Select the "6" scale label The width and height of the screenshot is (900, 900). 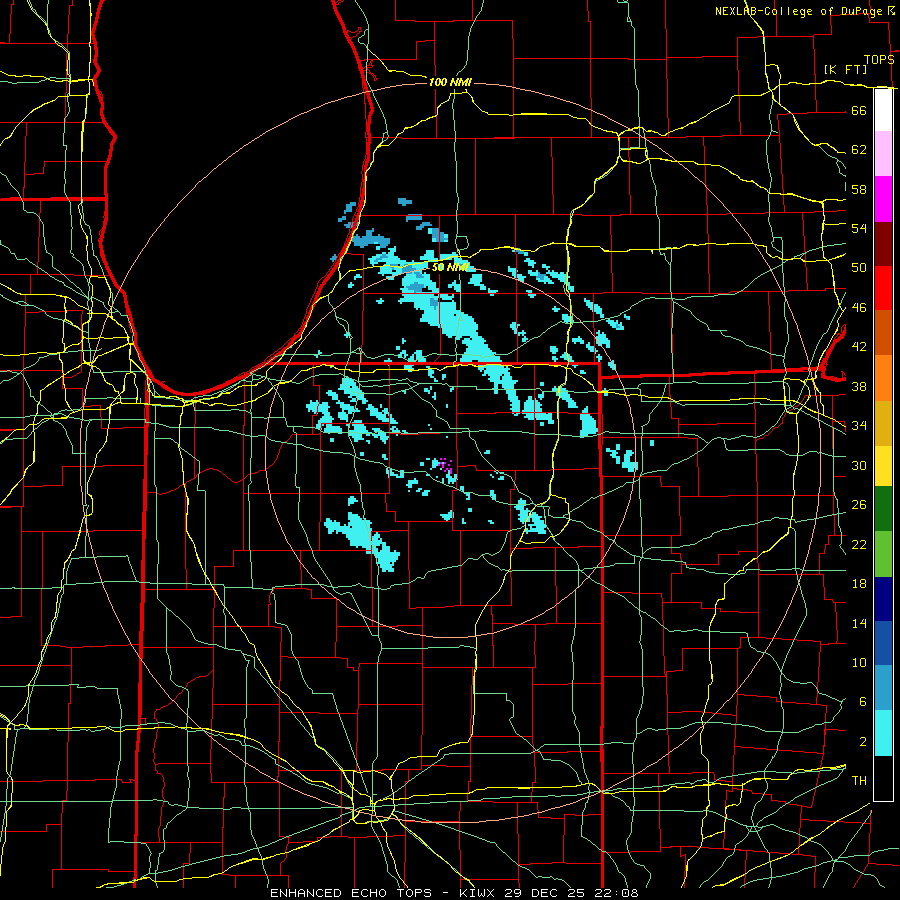tap(862, 701)
